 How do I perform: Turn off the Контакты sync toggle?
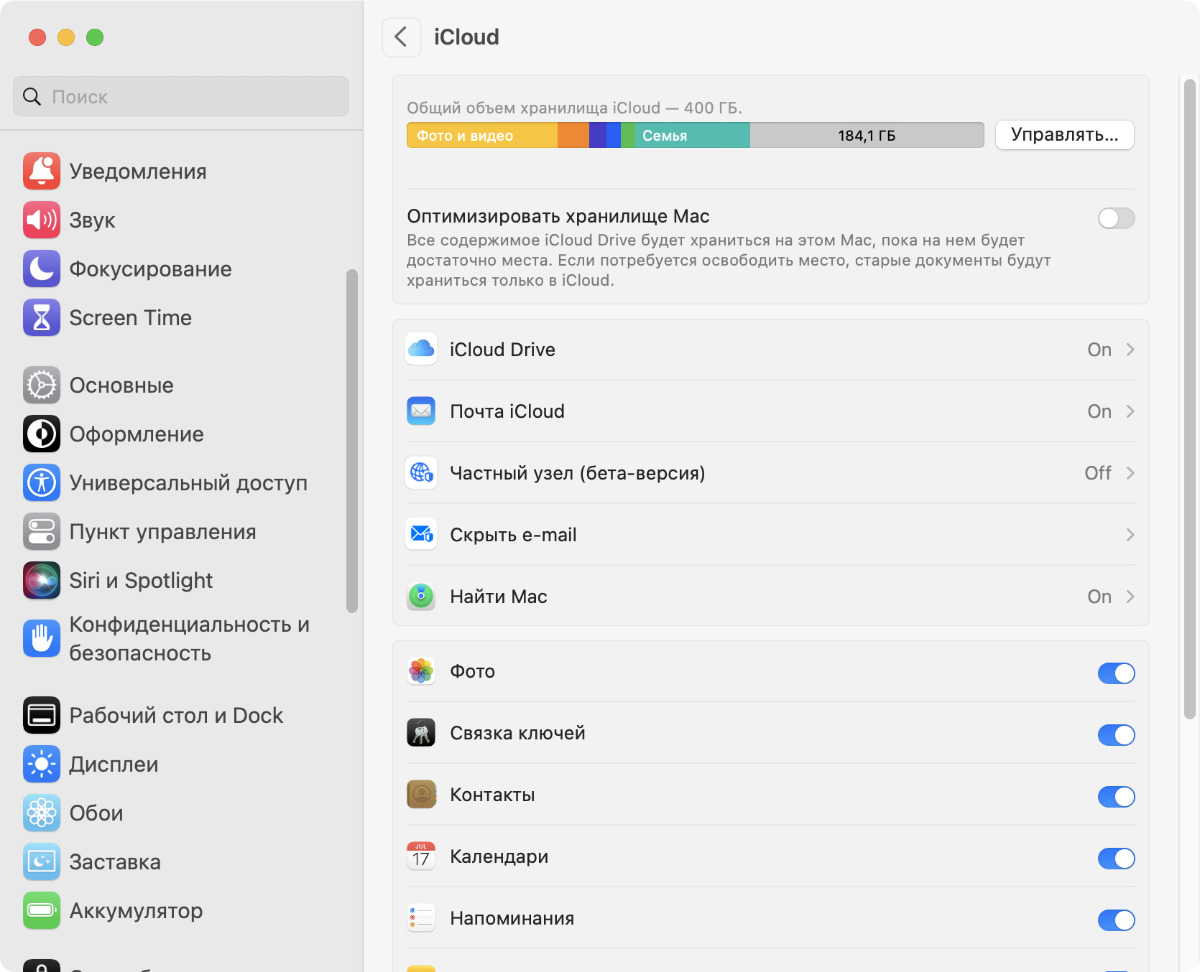click(x=1116, y=796)
